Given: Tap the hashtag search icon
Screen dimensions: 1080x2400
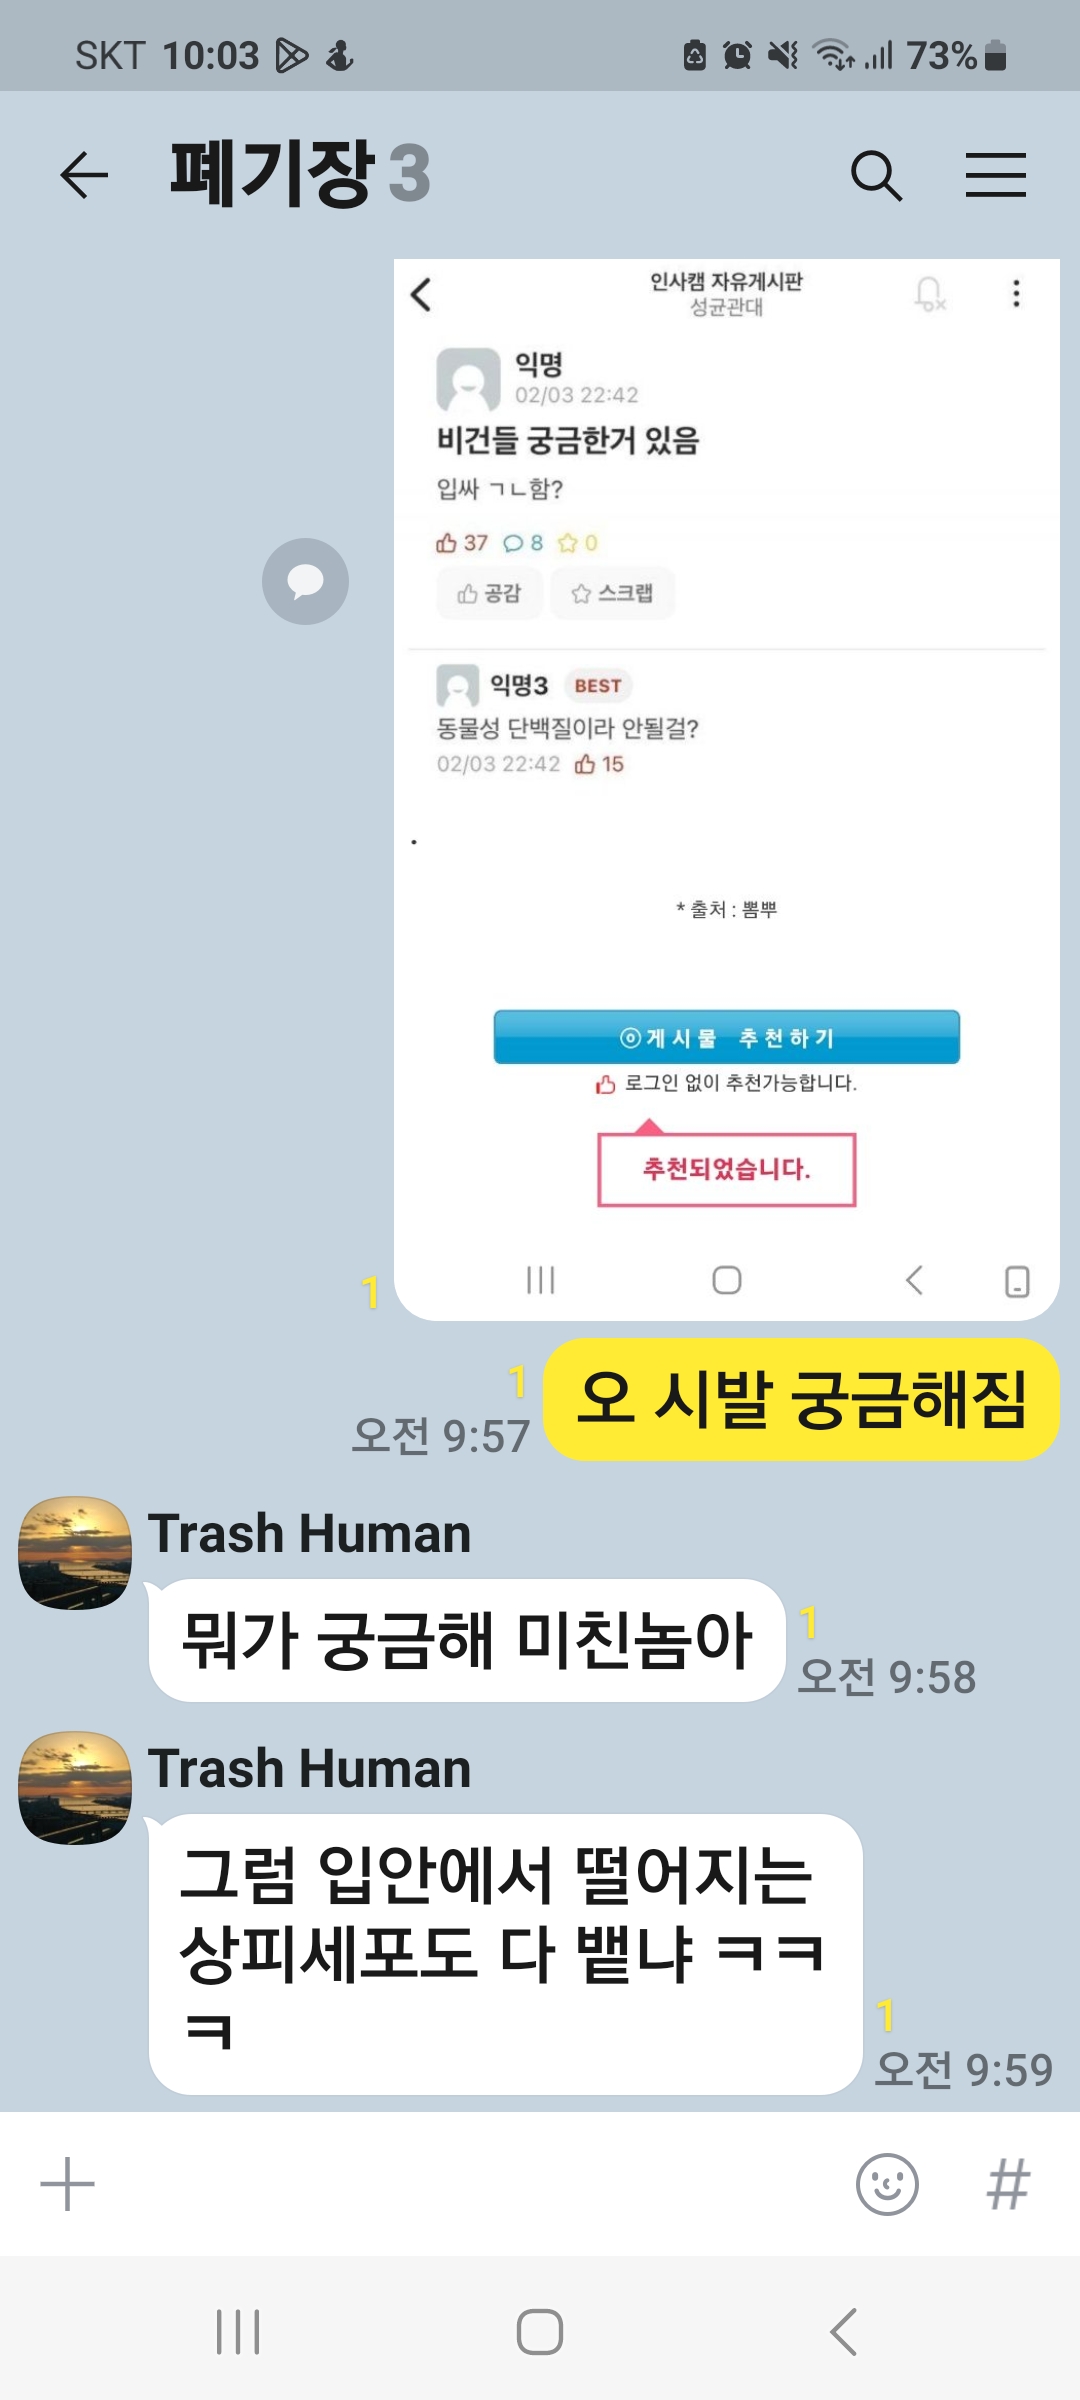Looking at the screenshot, I should pos(1008,2184).
